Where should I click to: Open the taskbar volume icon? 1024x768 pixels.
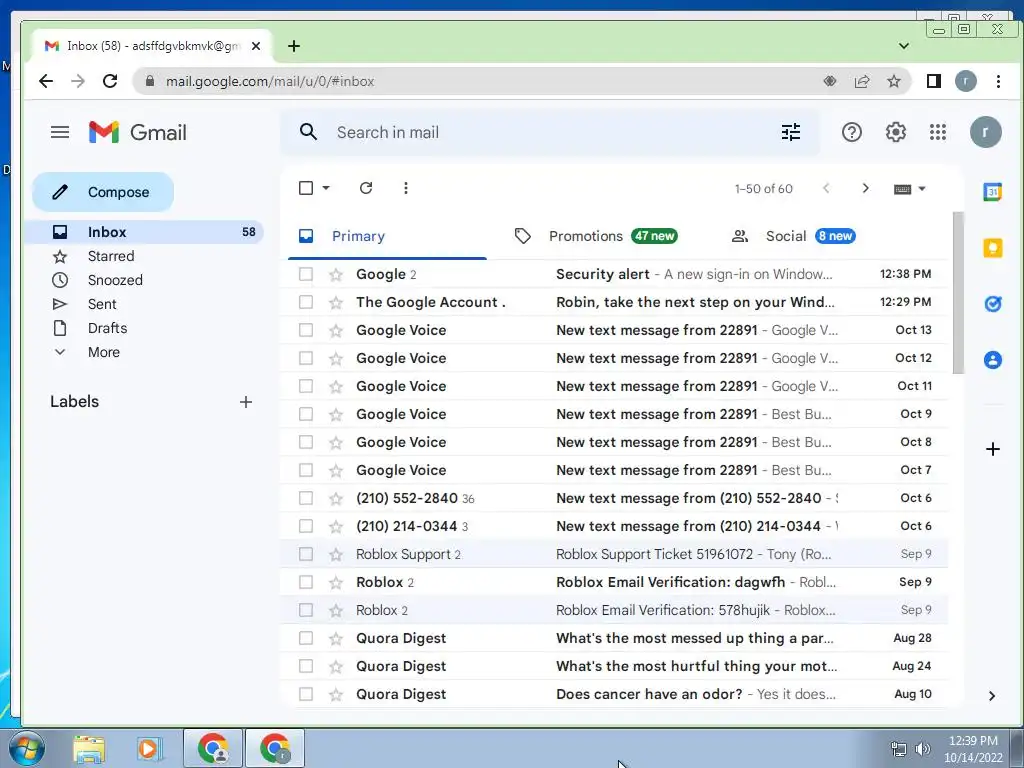pyautogui.click(x=923, y=749)
